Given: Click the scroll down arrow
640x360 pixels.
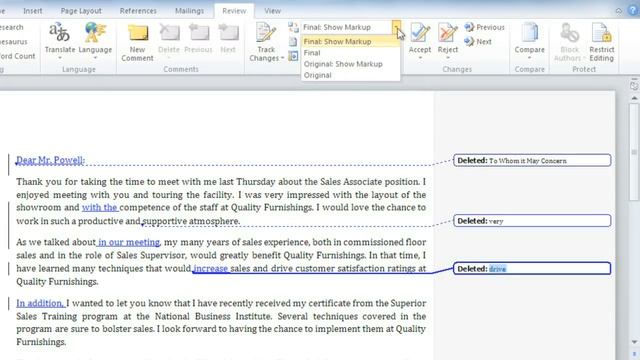Looking at the screenshot, I should tap(634, 342).
